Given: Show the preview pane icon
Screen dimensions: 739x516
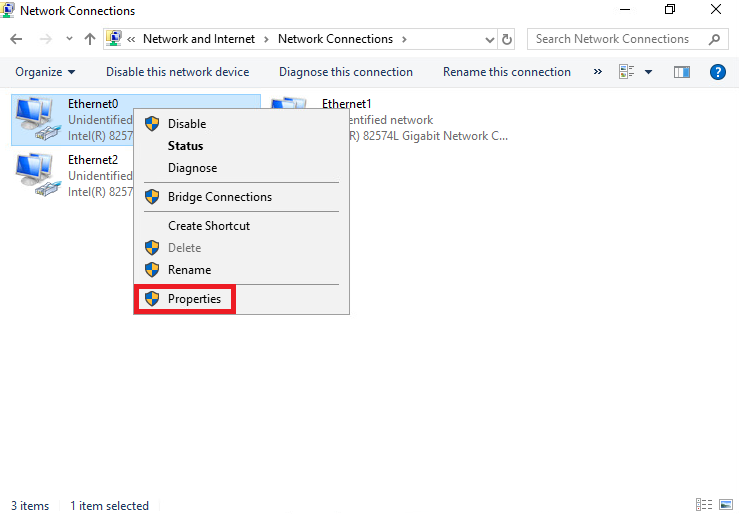Looking at the screenshot, I should tap(682, 72).
